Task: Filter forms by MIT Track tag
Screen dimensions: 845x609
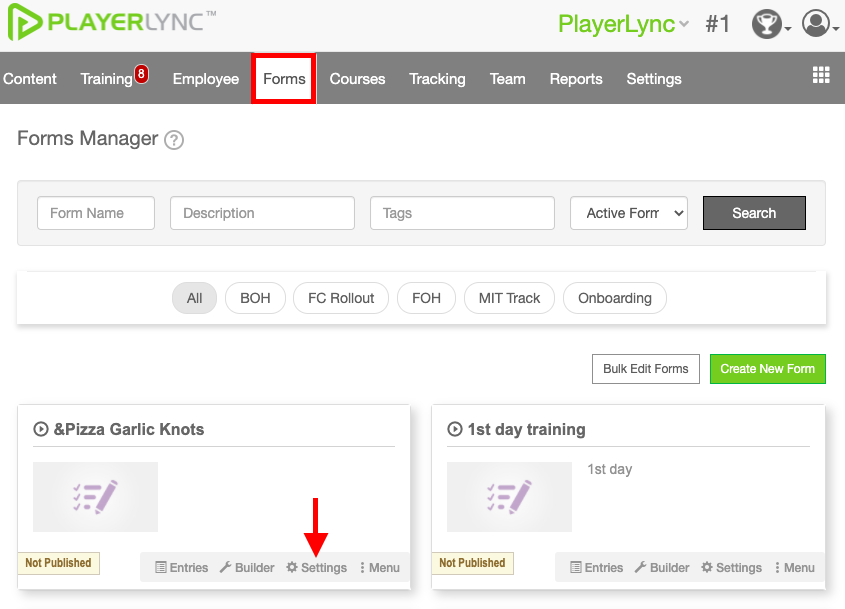Action: [x=509, y=298]
